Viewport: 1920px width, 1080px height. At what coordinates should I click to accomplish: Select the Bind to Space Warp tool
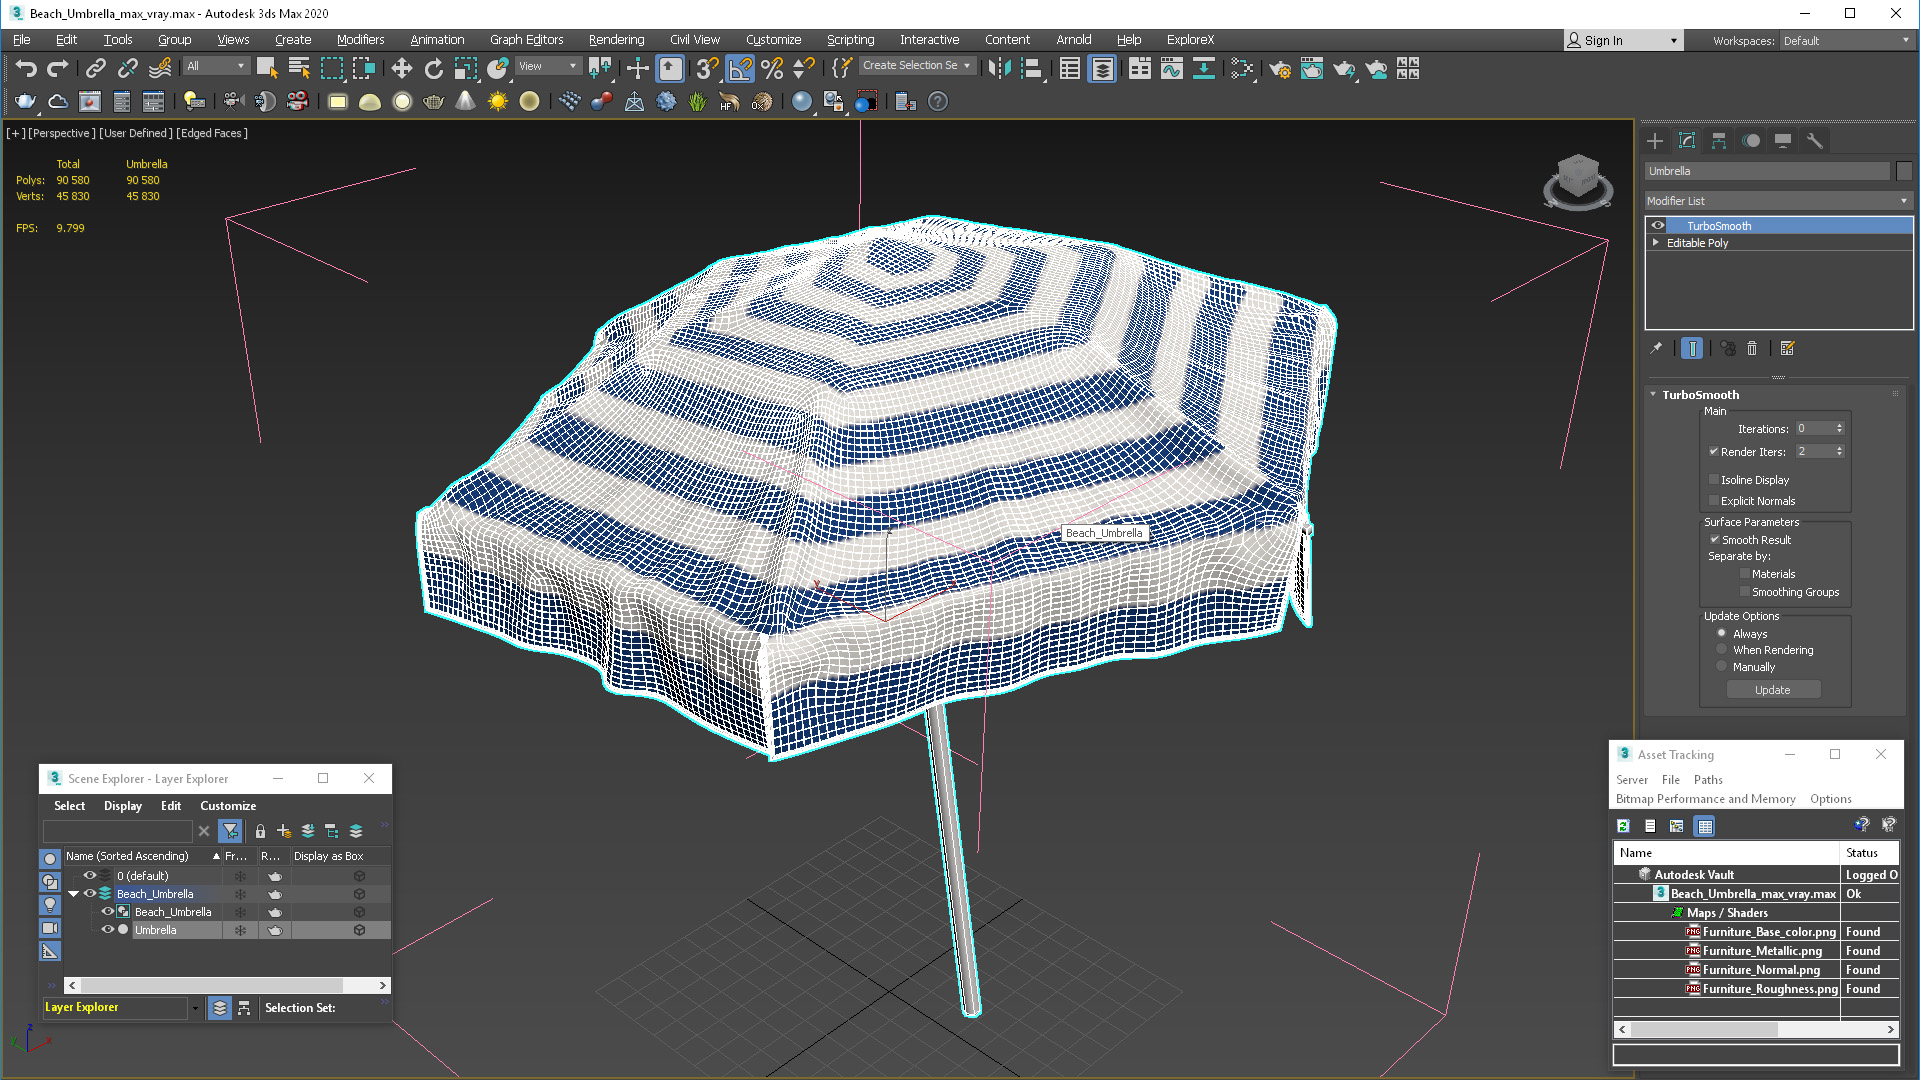(160, 68)
